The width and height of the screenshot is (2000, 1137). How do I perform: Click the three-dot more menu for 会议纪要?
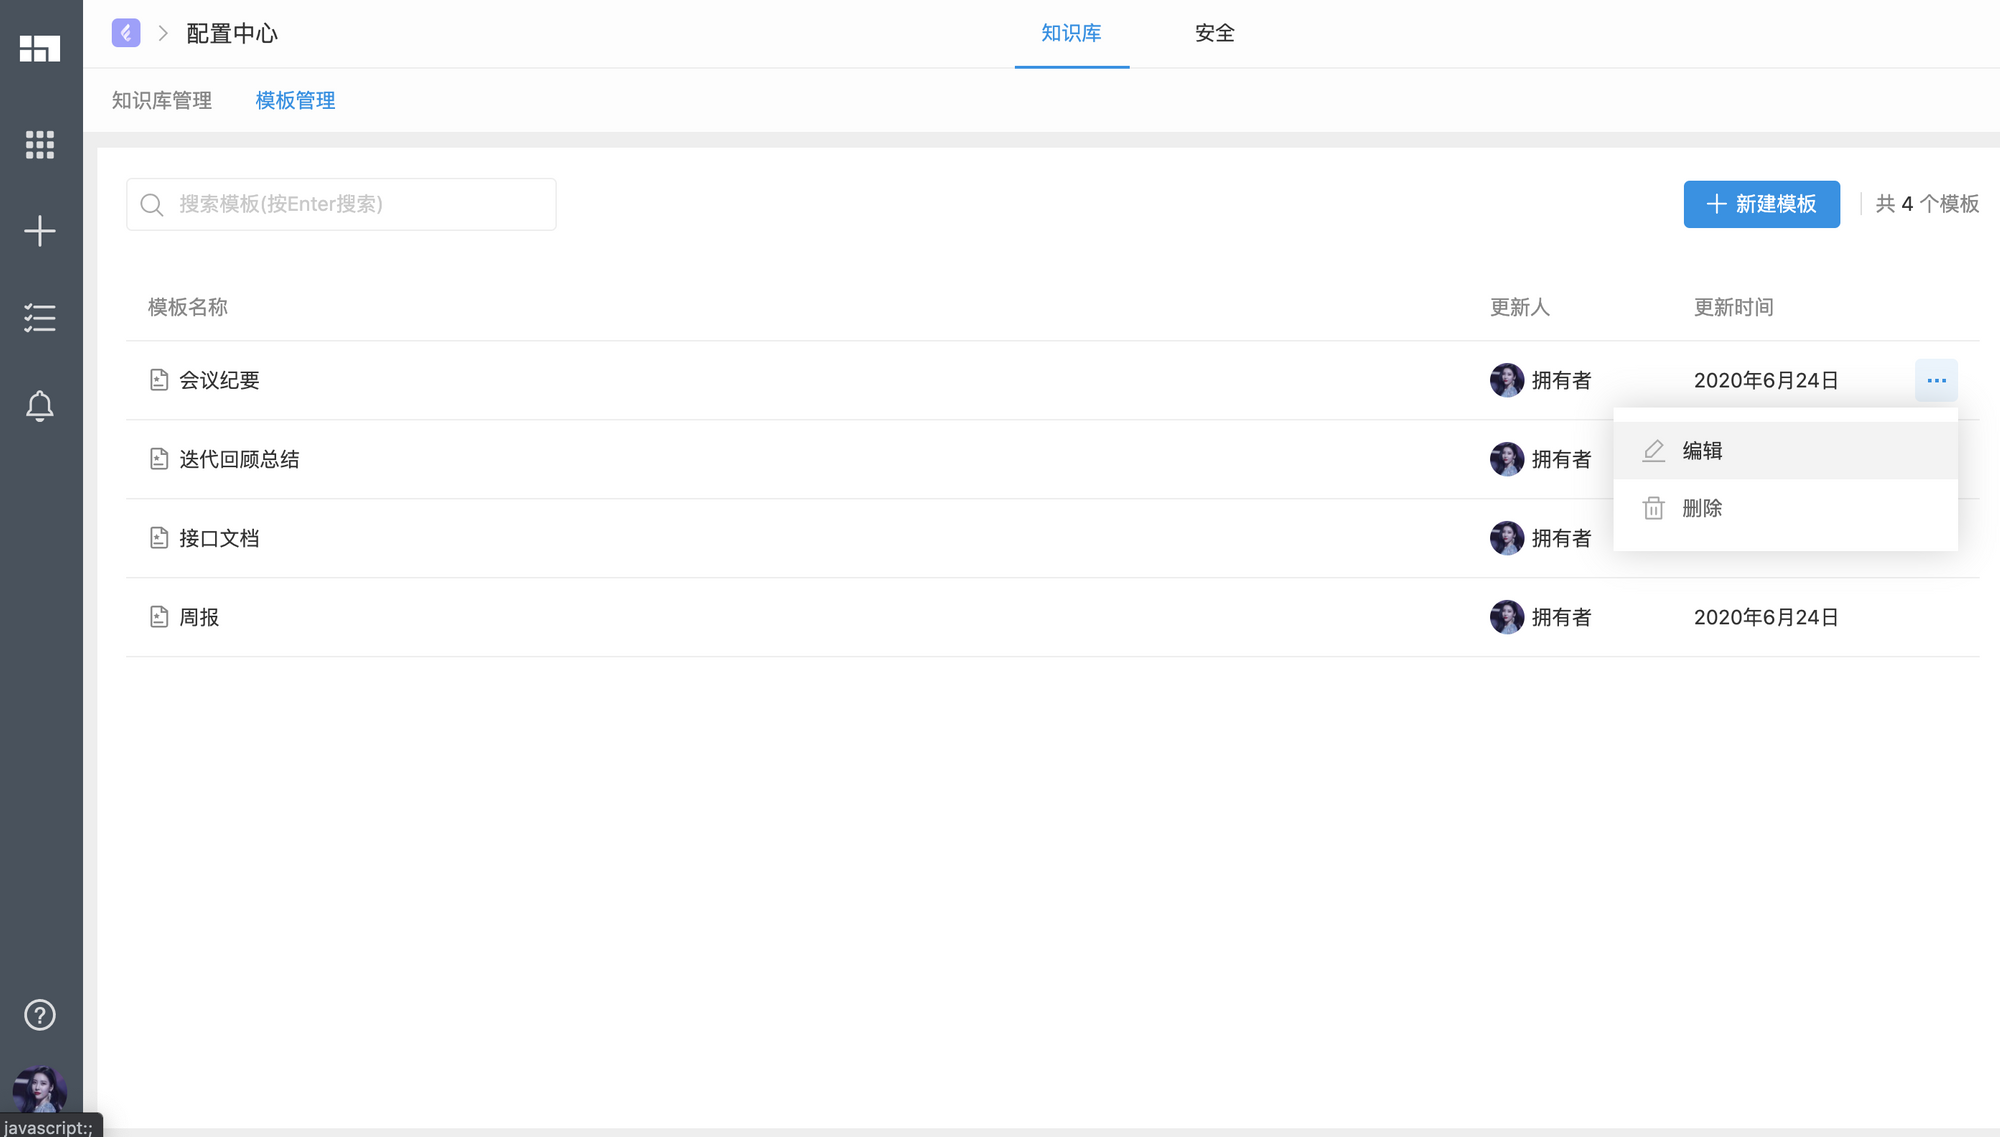1936,380
